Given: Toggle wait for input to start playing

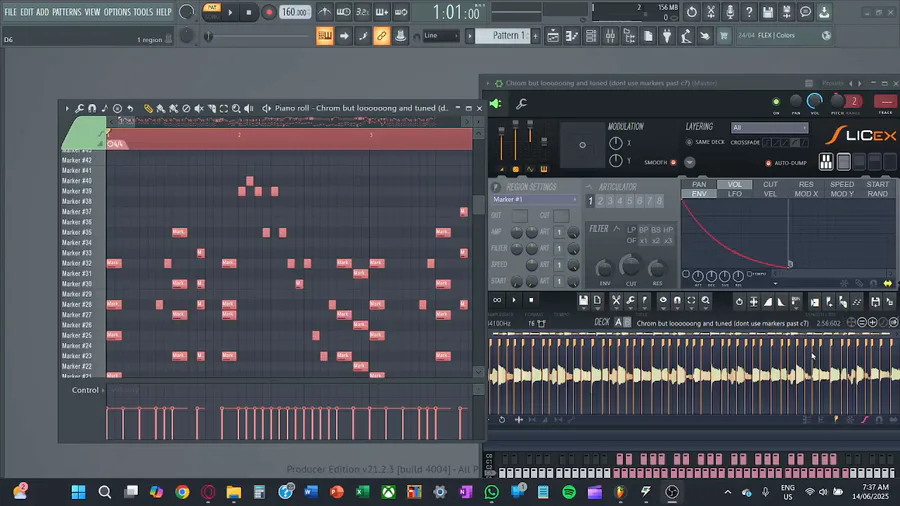Looking at the screenshot, I should tap(344, 12).
